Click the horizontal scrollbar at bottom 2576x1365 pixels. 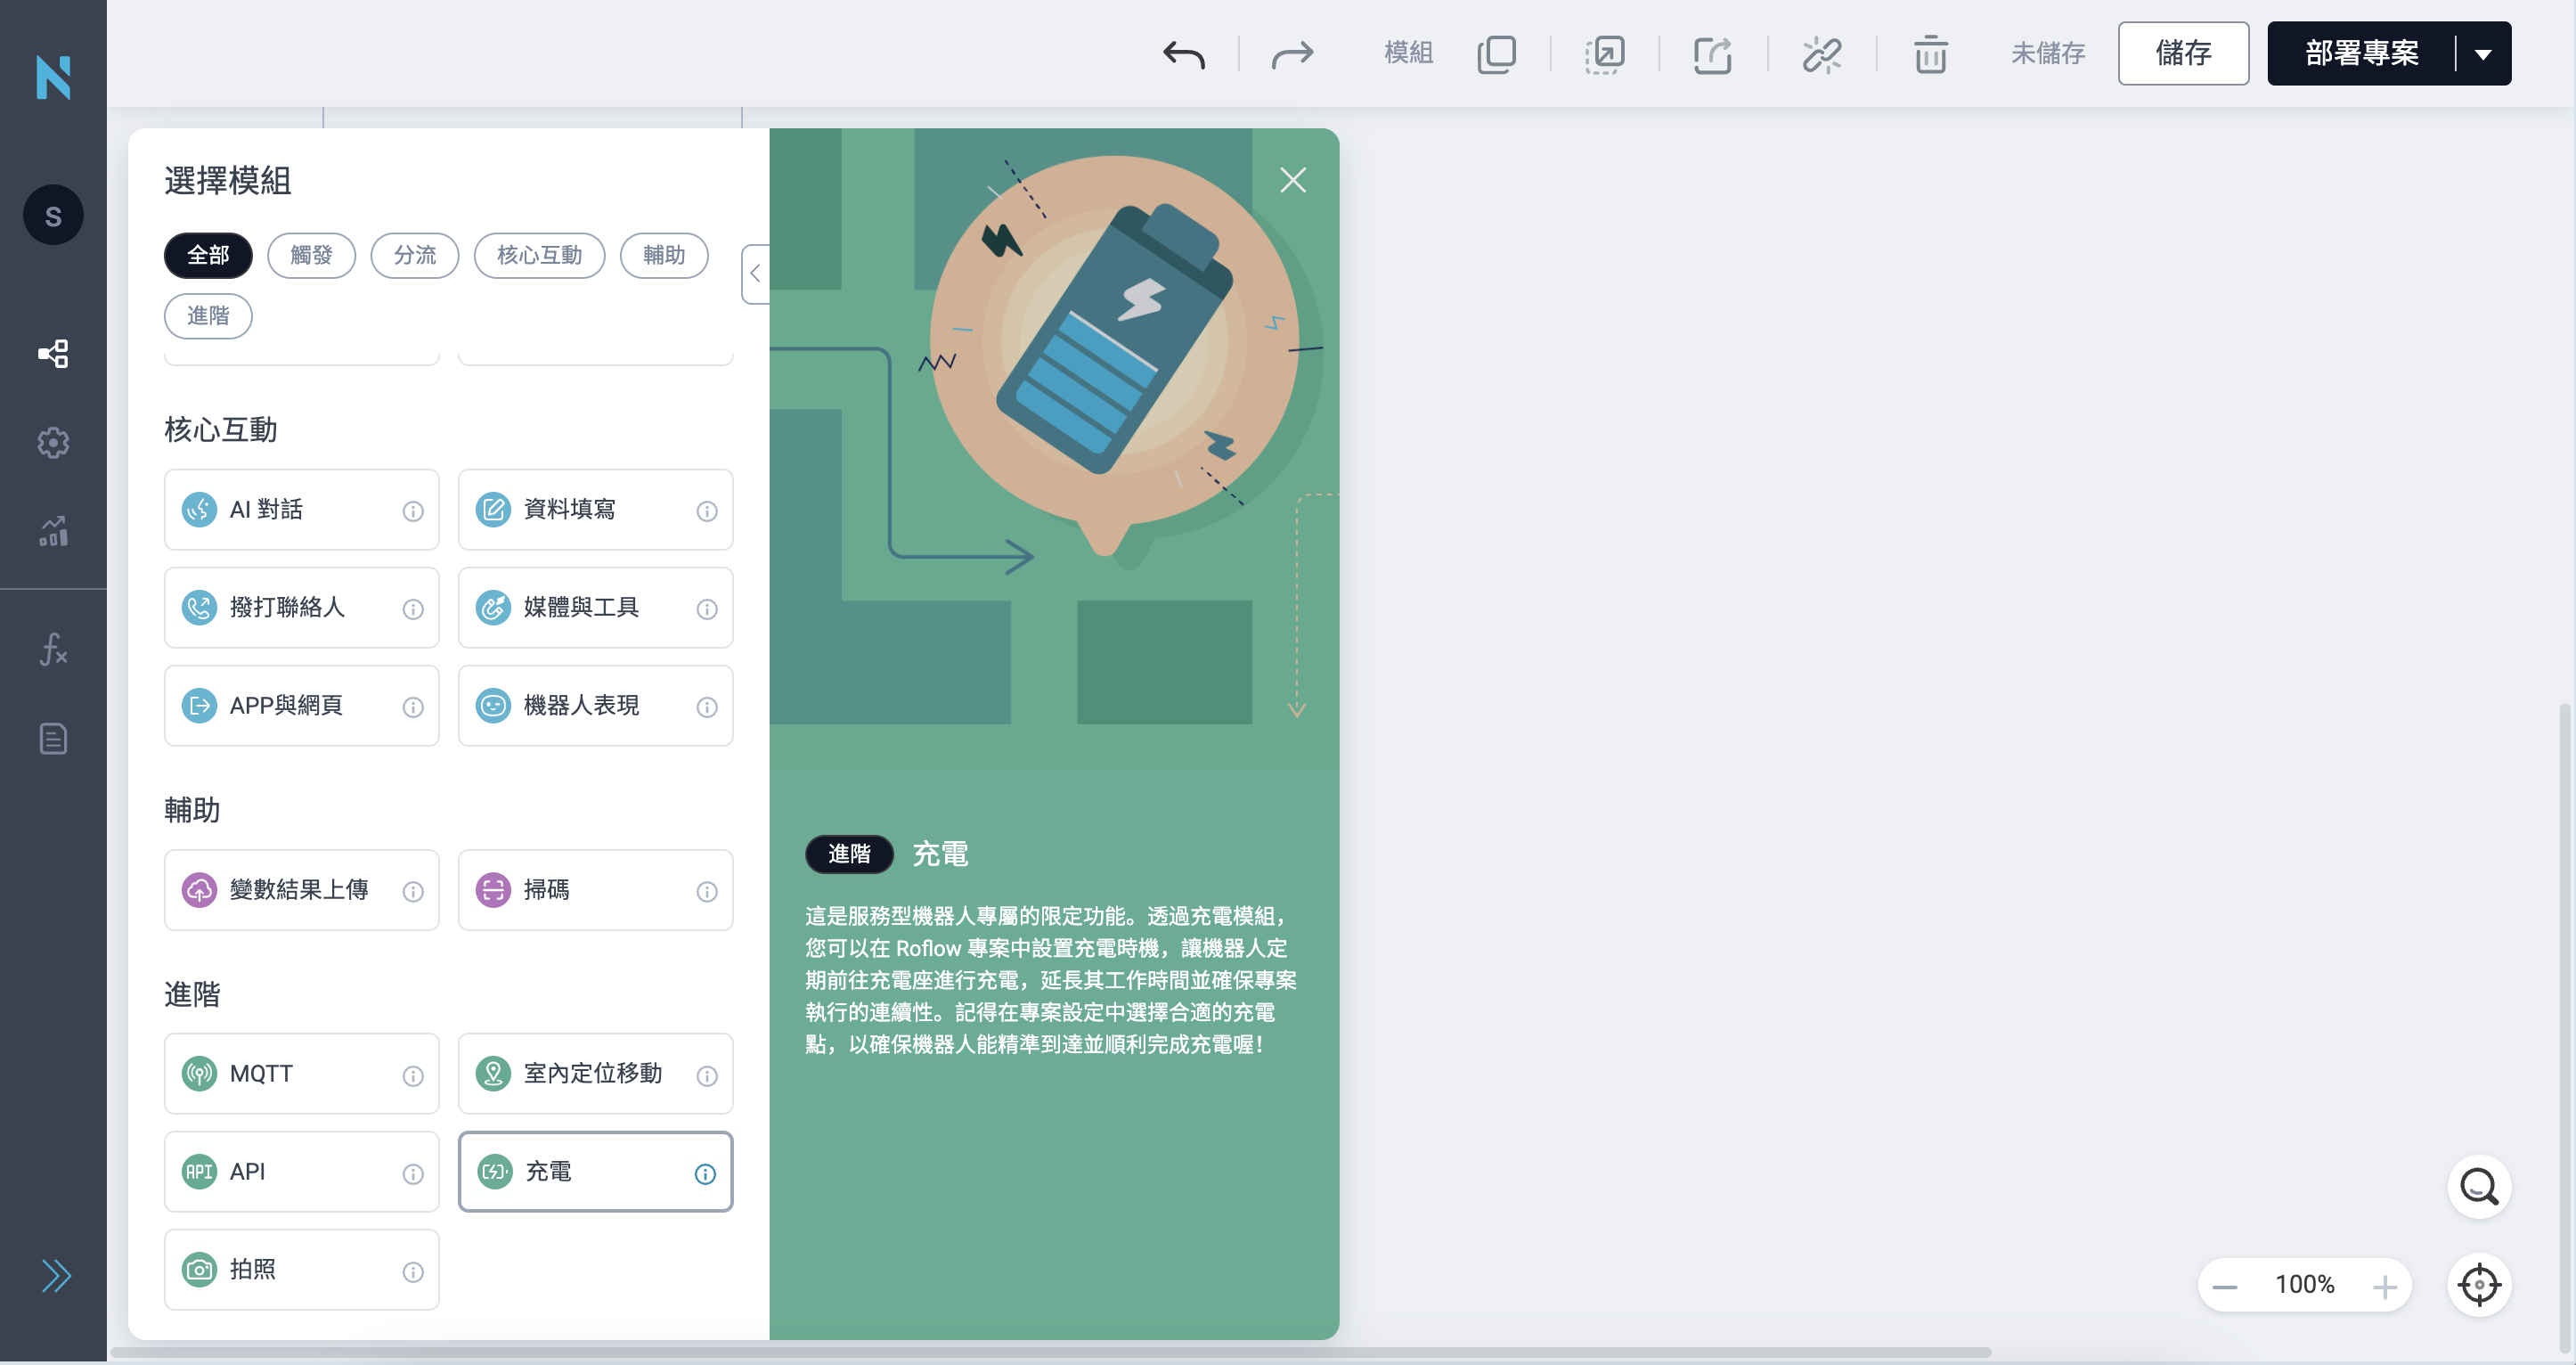[1050, 1352]
